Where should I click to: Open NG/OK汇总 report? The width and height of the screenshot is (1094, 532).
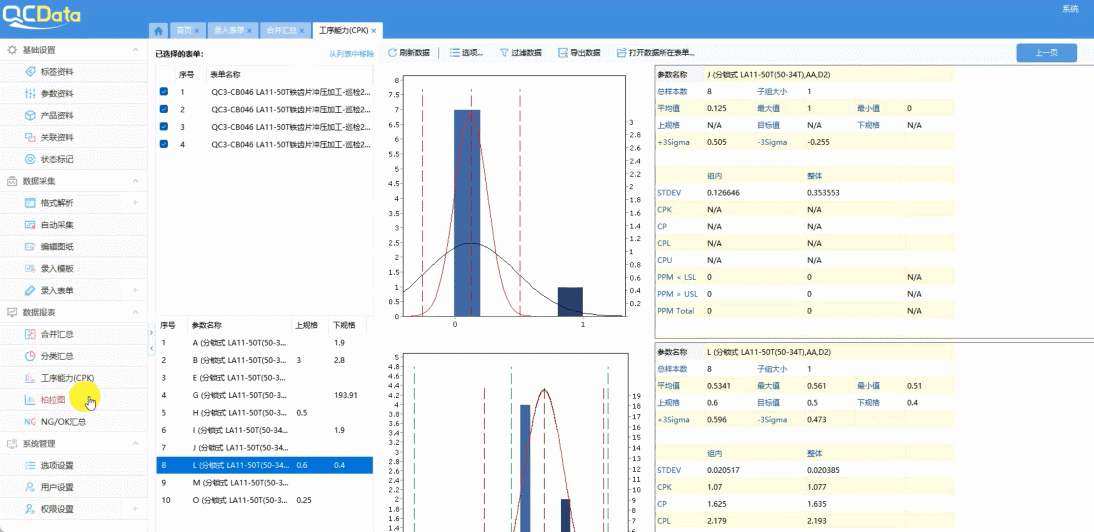[62, 422]
